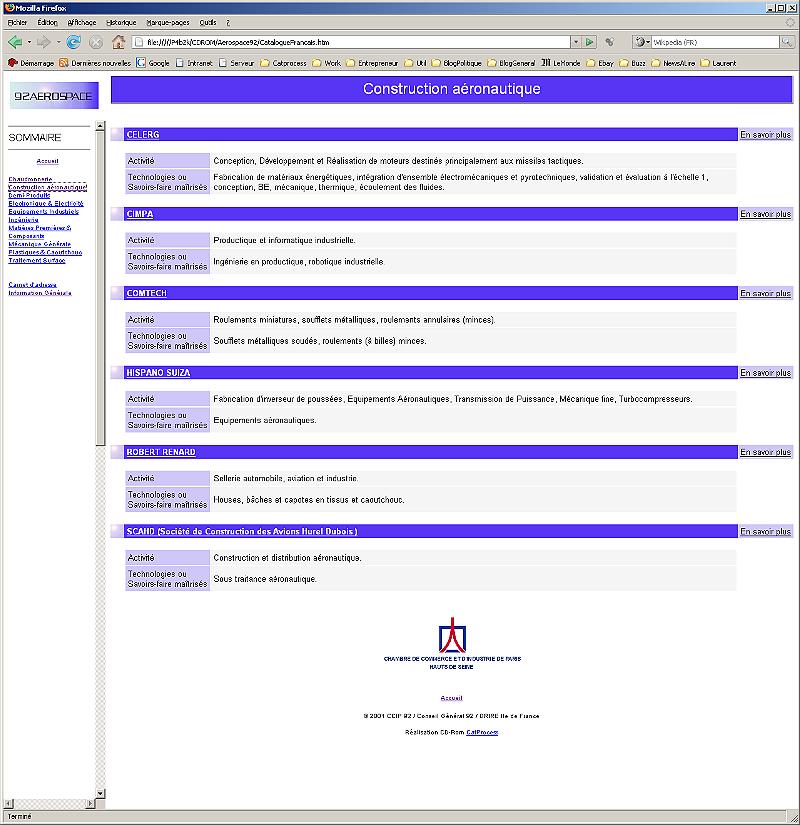Click the sidebar scrollbar up arrow
The width and height of the screenshot is (800, 825).
pos(100,126)
